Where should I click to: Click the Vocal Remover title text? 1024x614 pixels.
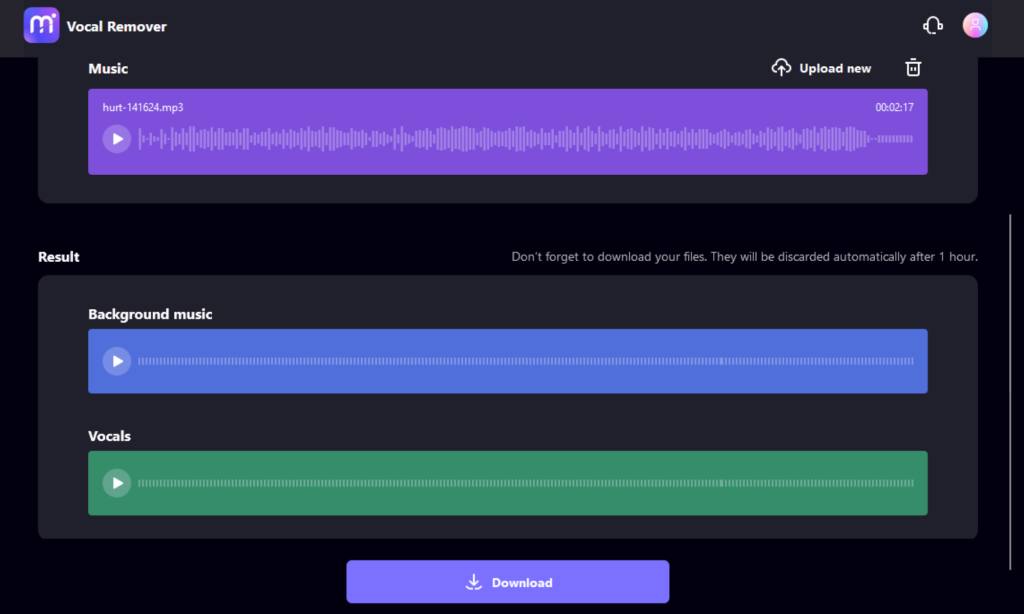(116, 26)
